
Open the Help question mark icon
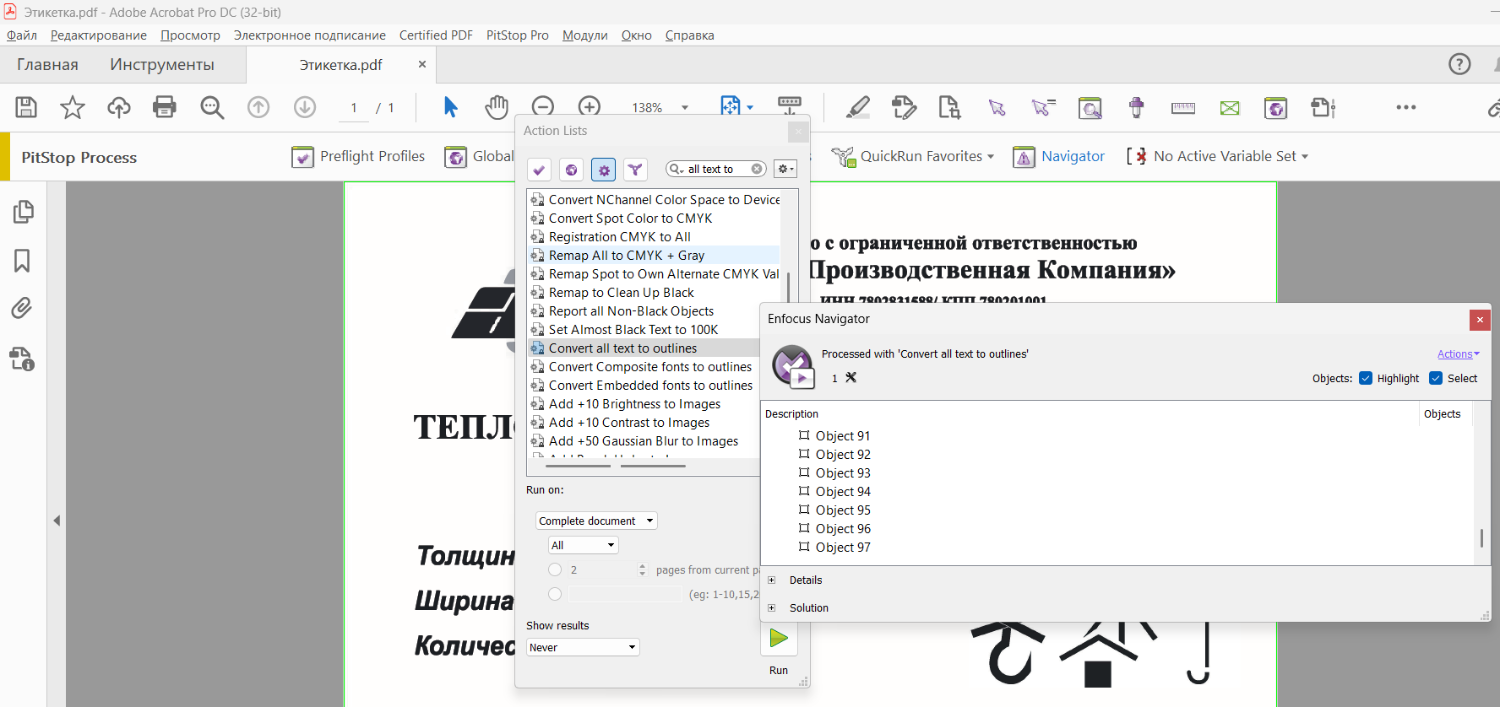point(1460,64)
